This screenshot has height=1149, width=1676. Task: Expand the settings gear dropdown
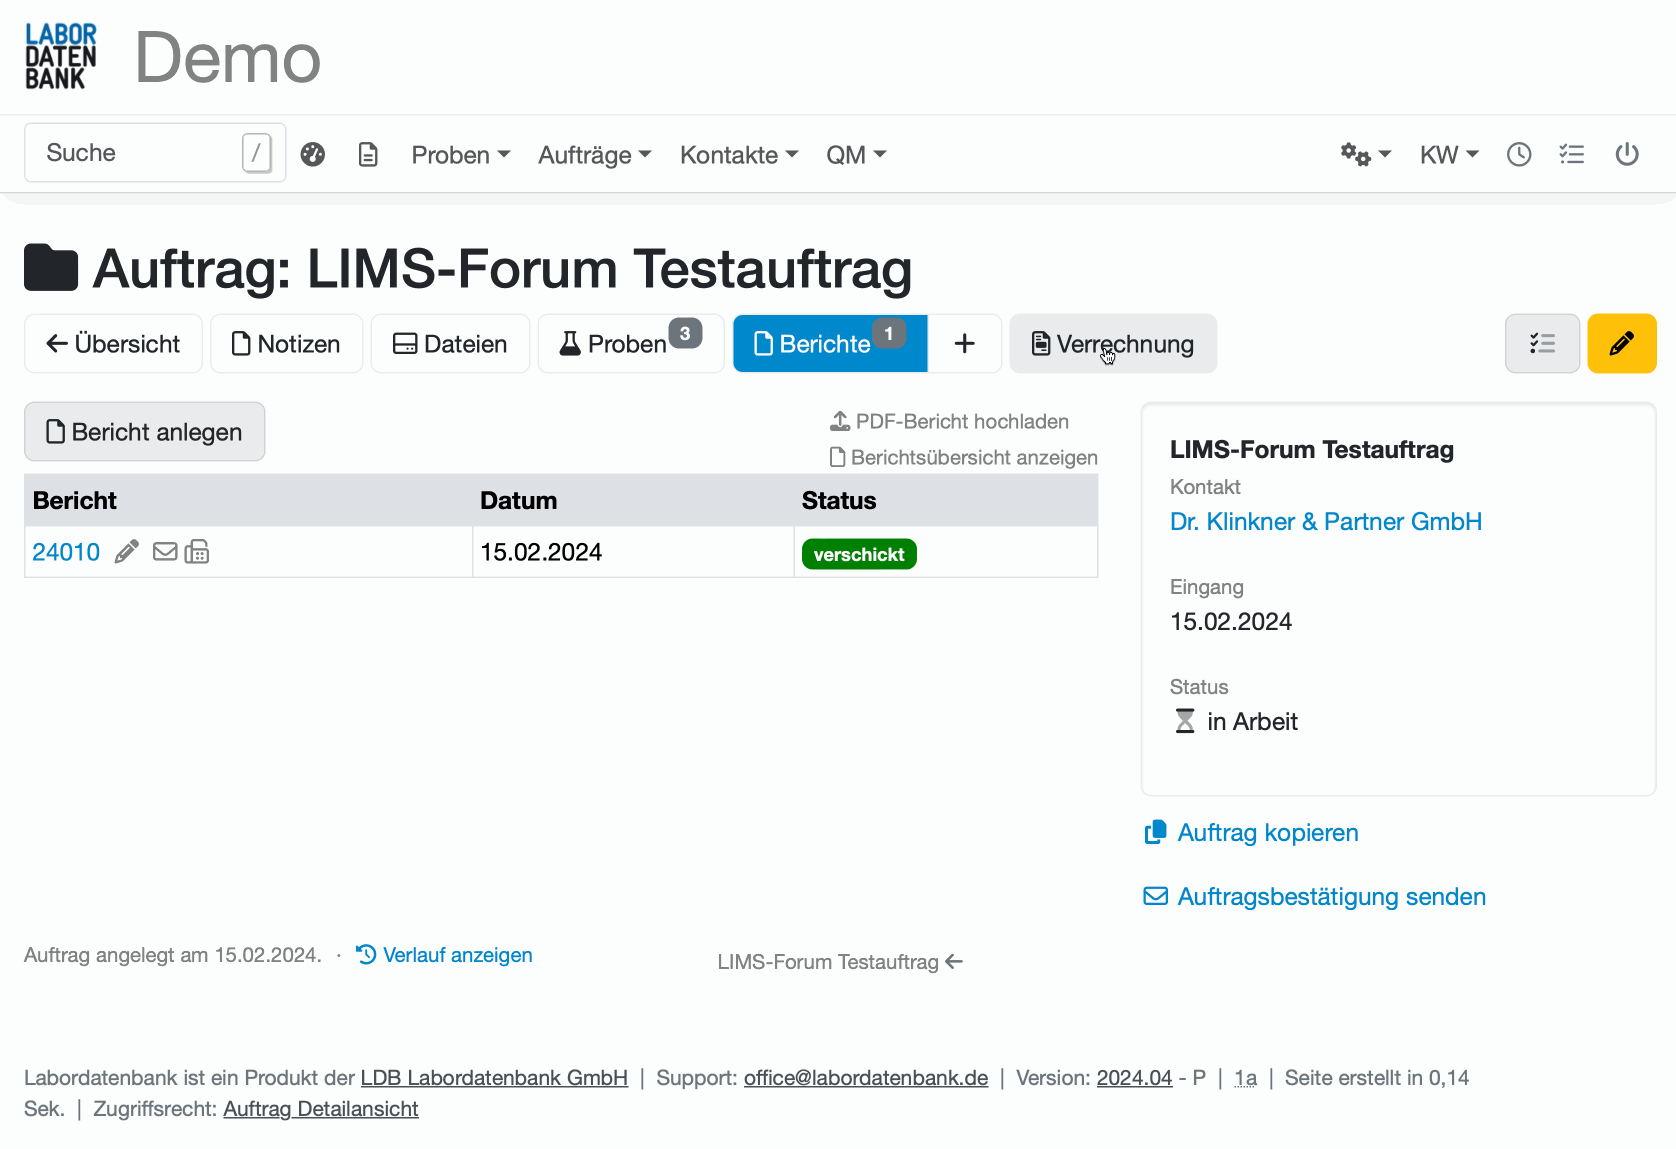1364,154
